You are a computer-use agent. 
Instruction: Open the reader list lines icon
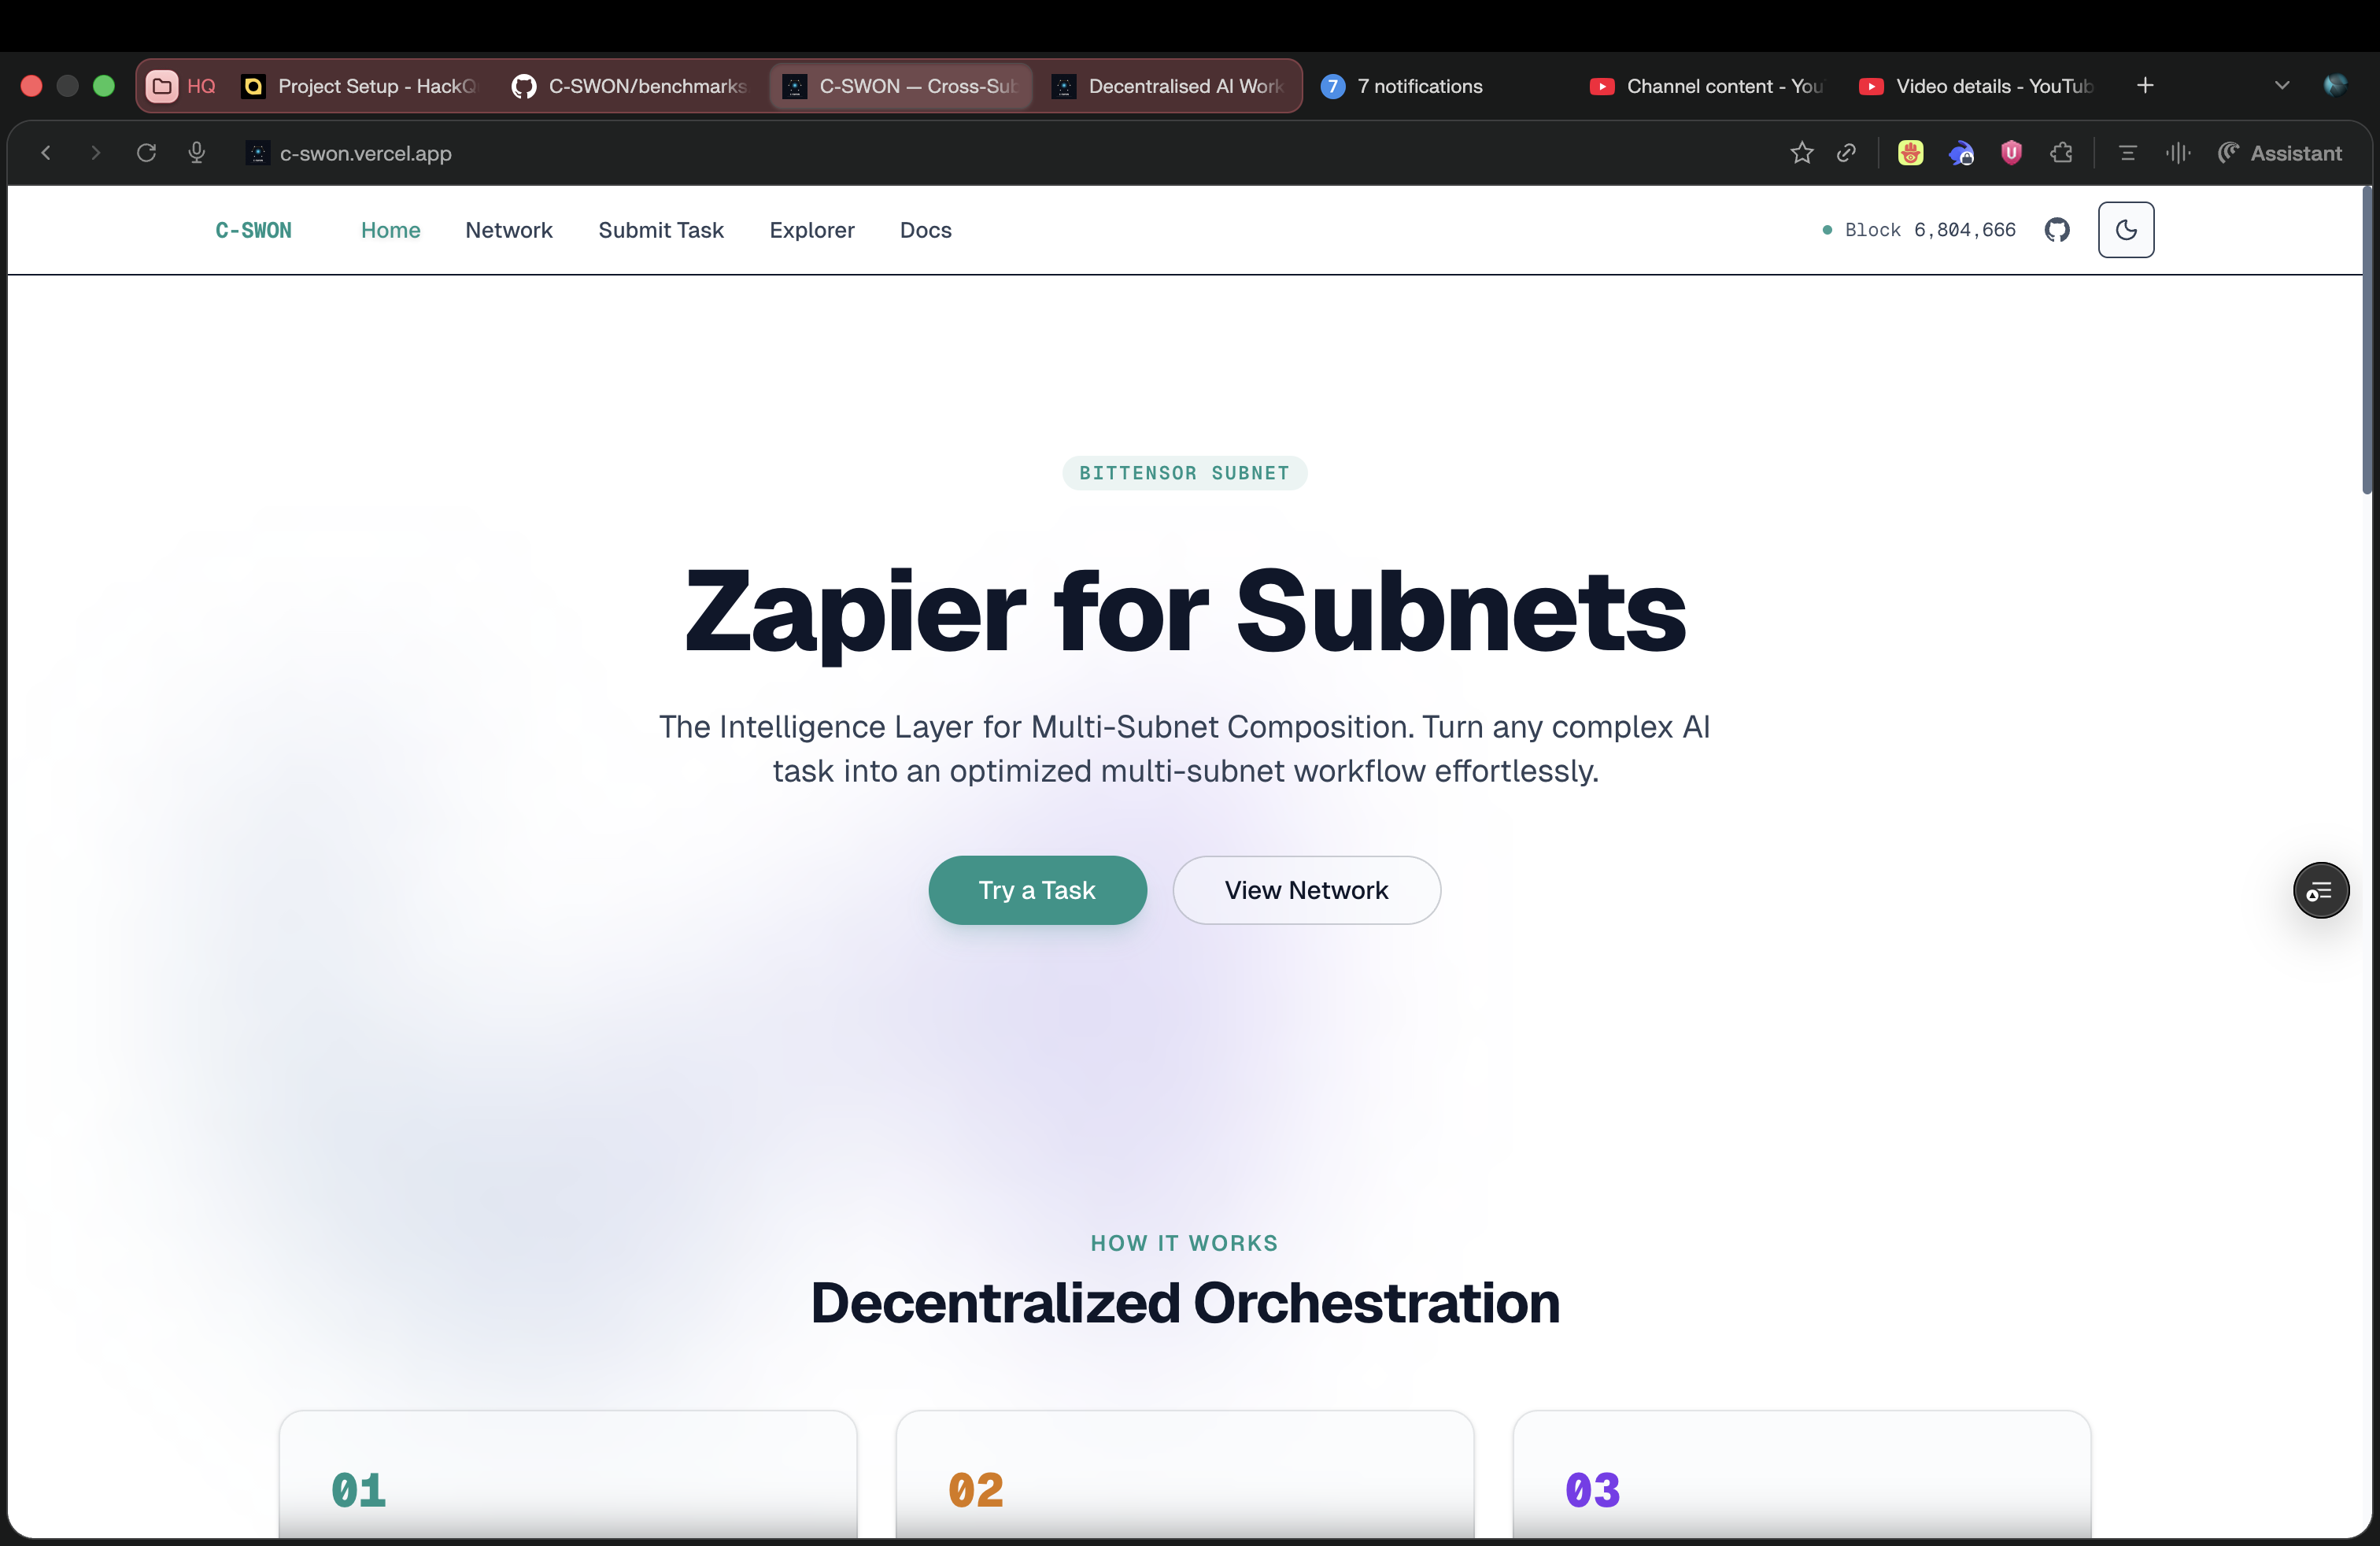pyautogui.click(x=2127, y=153)
